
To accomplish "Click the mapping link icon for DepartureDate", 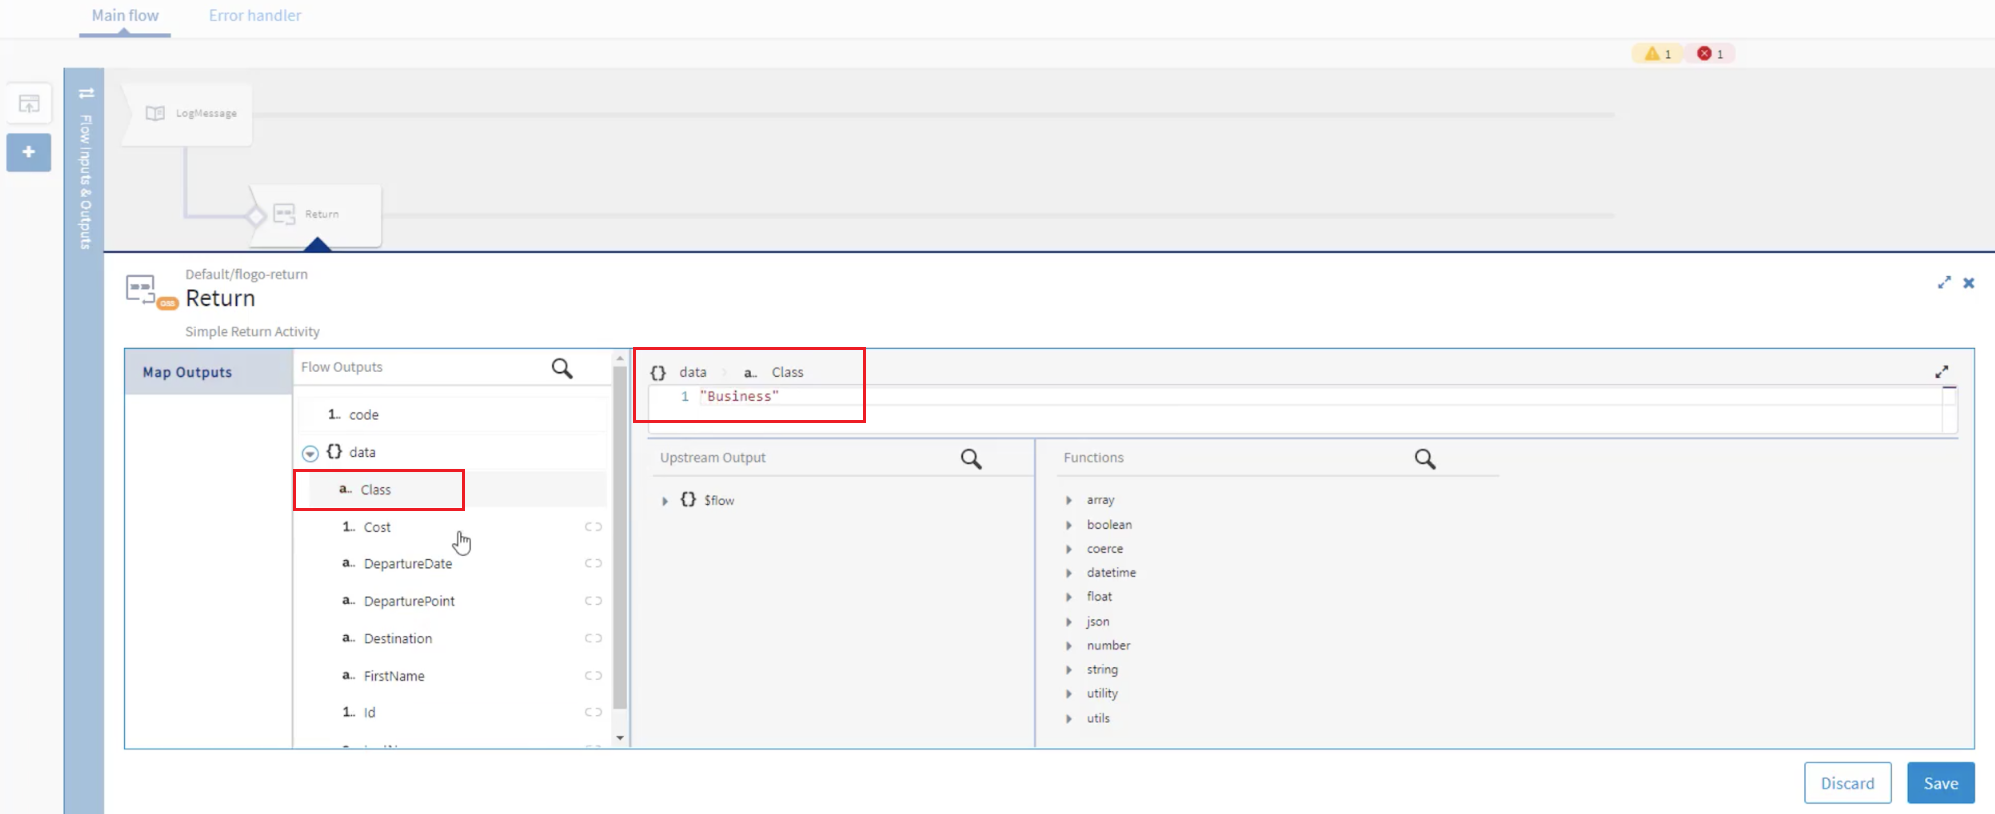I will [x=593, y=564].
